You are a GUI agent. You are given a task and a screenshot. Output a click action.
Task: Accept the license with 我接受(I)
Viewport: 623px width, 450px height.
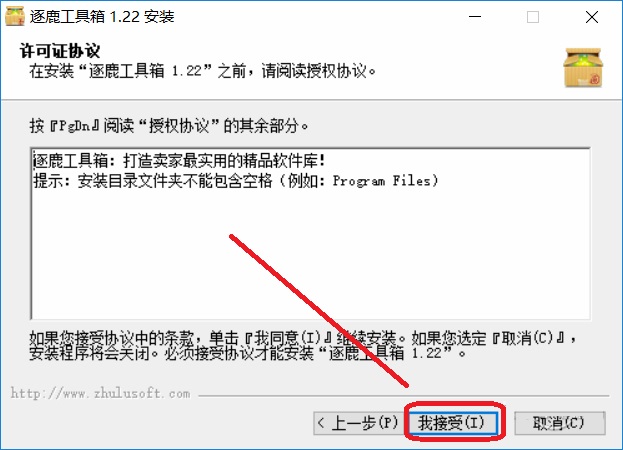[452, 423]
